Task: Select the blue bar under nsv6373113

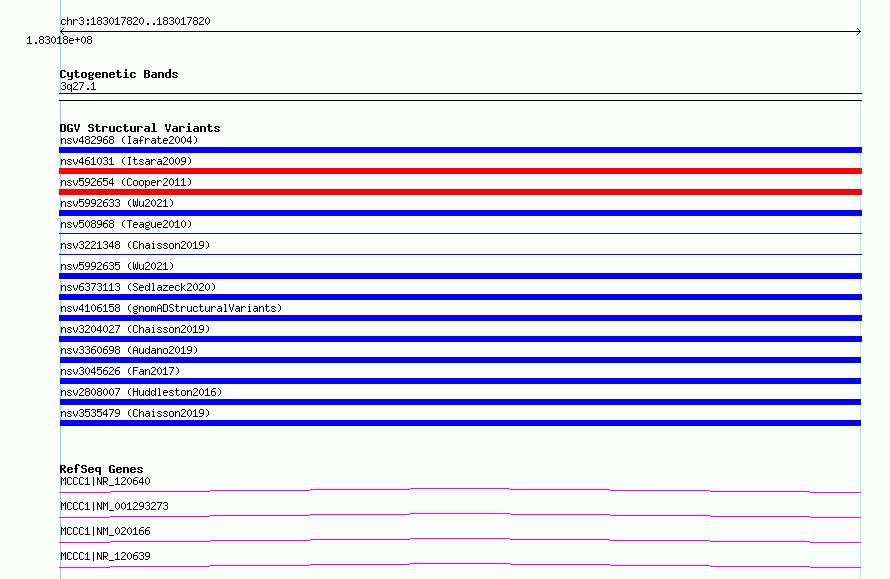Action: (460, 297)
